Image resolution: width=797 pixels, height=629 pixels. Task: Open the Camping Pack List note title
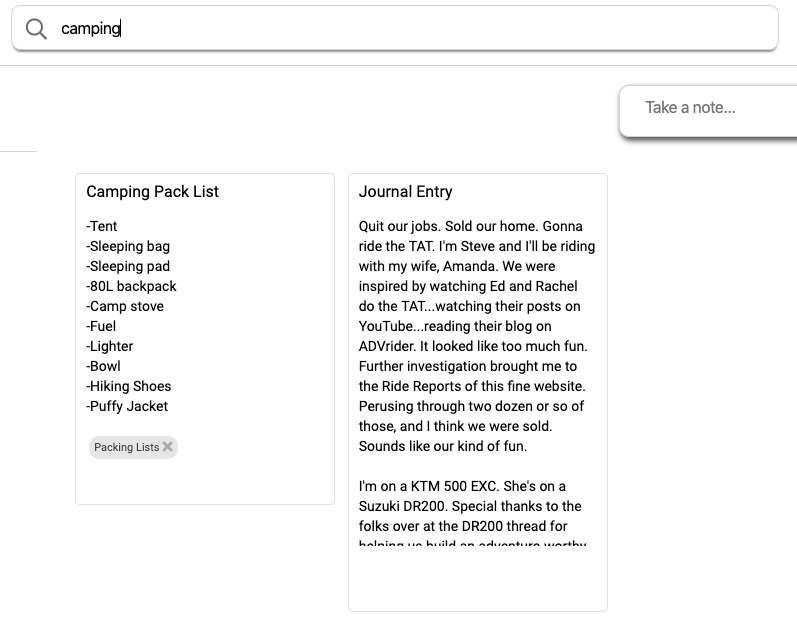click(153, 192)
